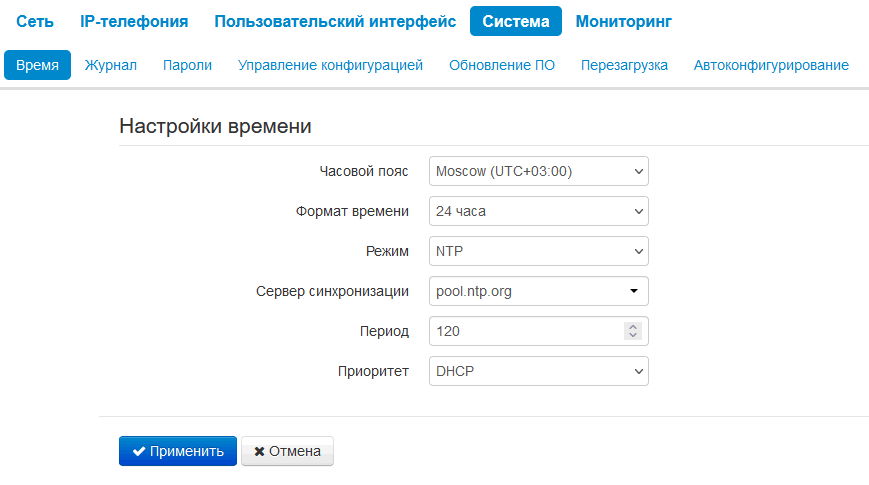
Task: Select the Система main menu item
Action: pyautogui.click(x=516, y=21)
